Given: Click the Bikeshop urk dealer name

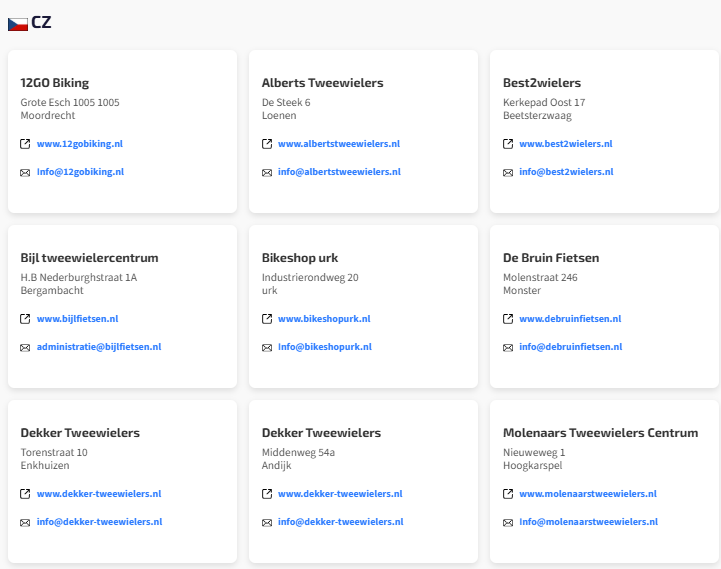Looking at the screenshot, I should [300, 258].
